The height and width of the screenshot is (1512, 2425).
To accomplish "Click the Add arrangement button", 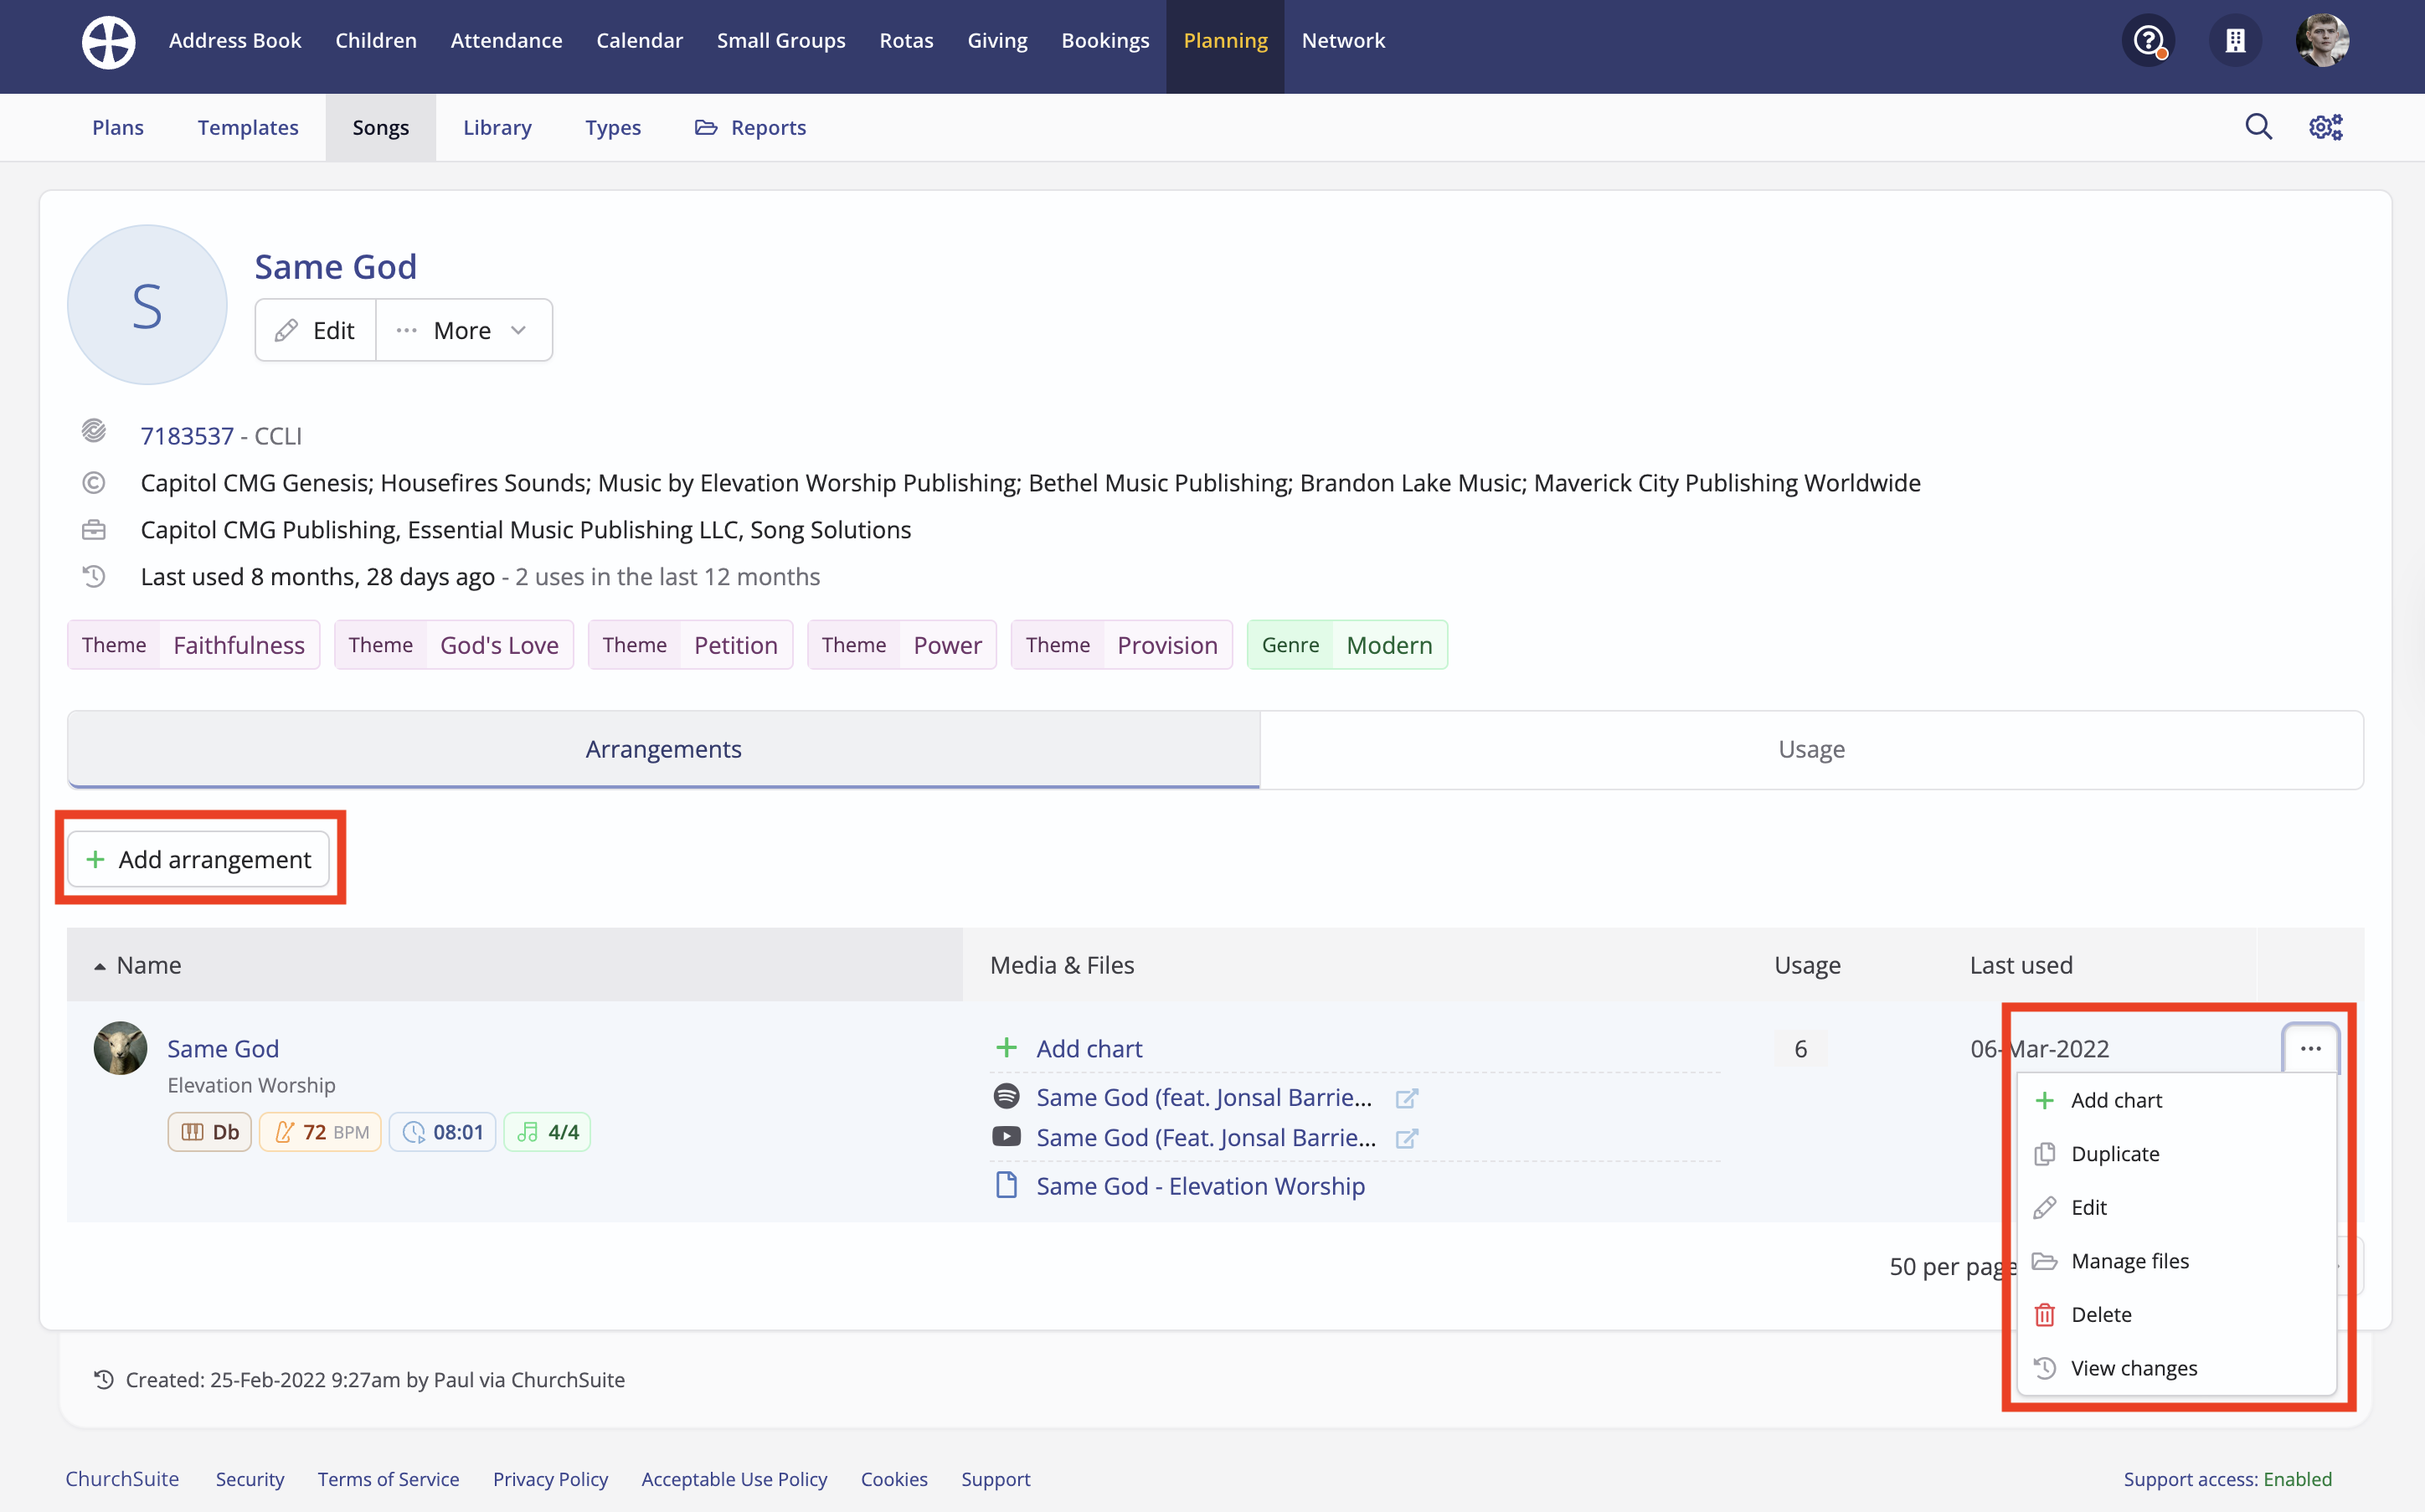I will point(199,859).
